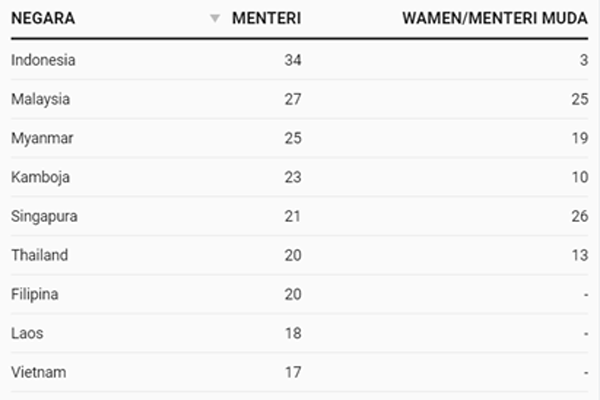
Task: Click Malaysia's minister count 27
Action: (x=292, y=99)
